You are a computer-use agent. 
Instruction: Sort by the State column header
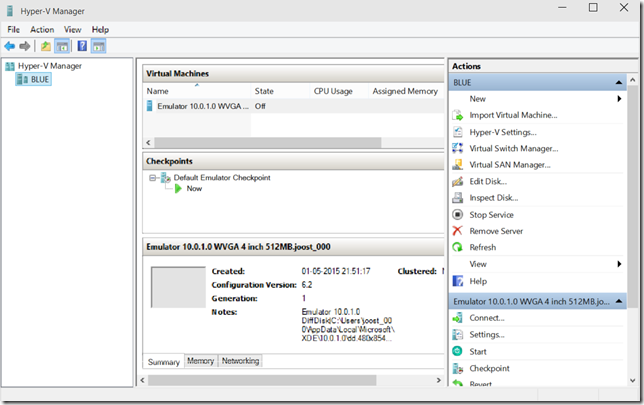280,91
